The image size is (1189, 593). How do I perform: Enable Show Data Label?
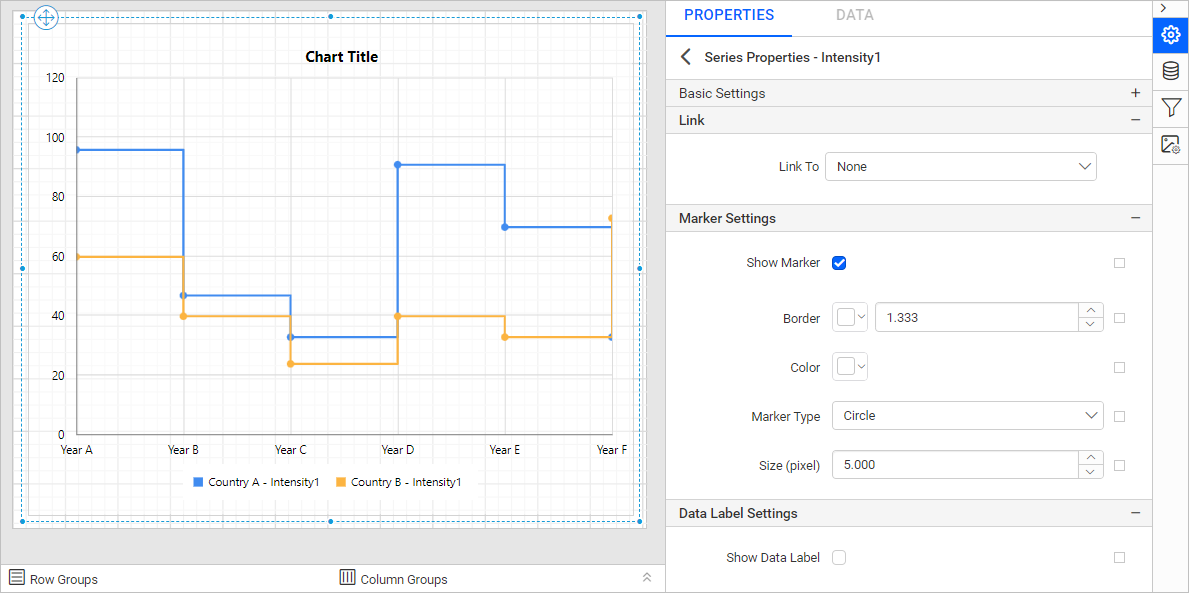(x=839, y=558)
